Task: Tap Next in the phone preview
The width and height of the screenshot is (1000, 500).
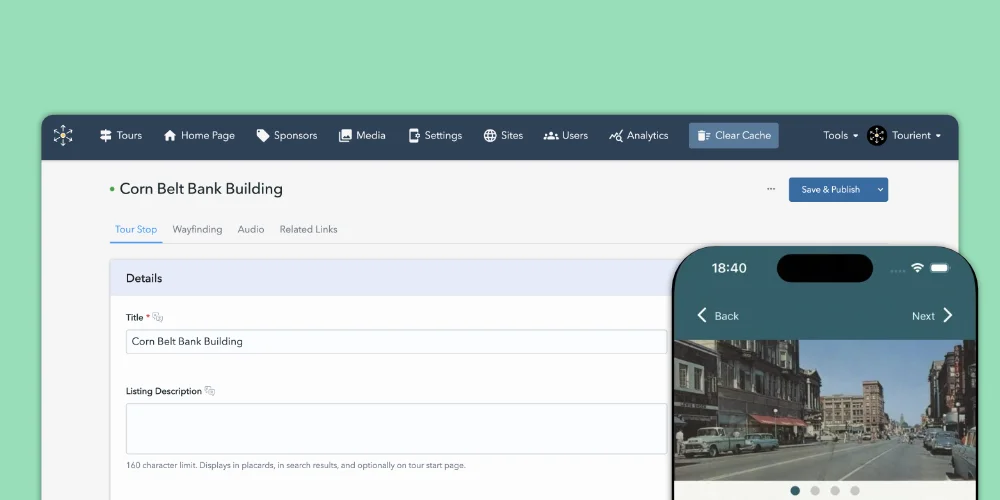Action: pos(932,316)
